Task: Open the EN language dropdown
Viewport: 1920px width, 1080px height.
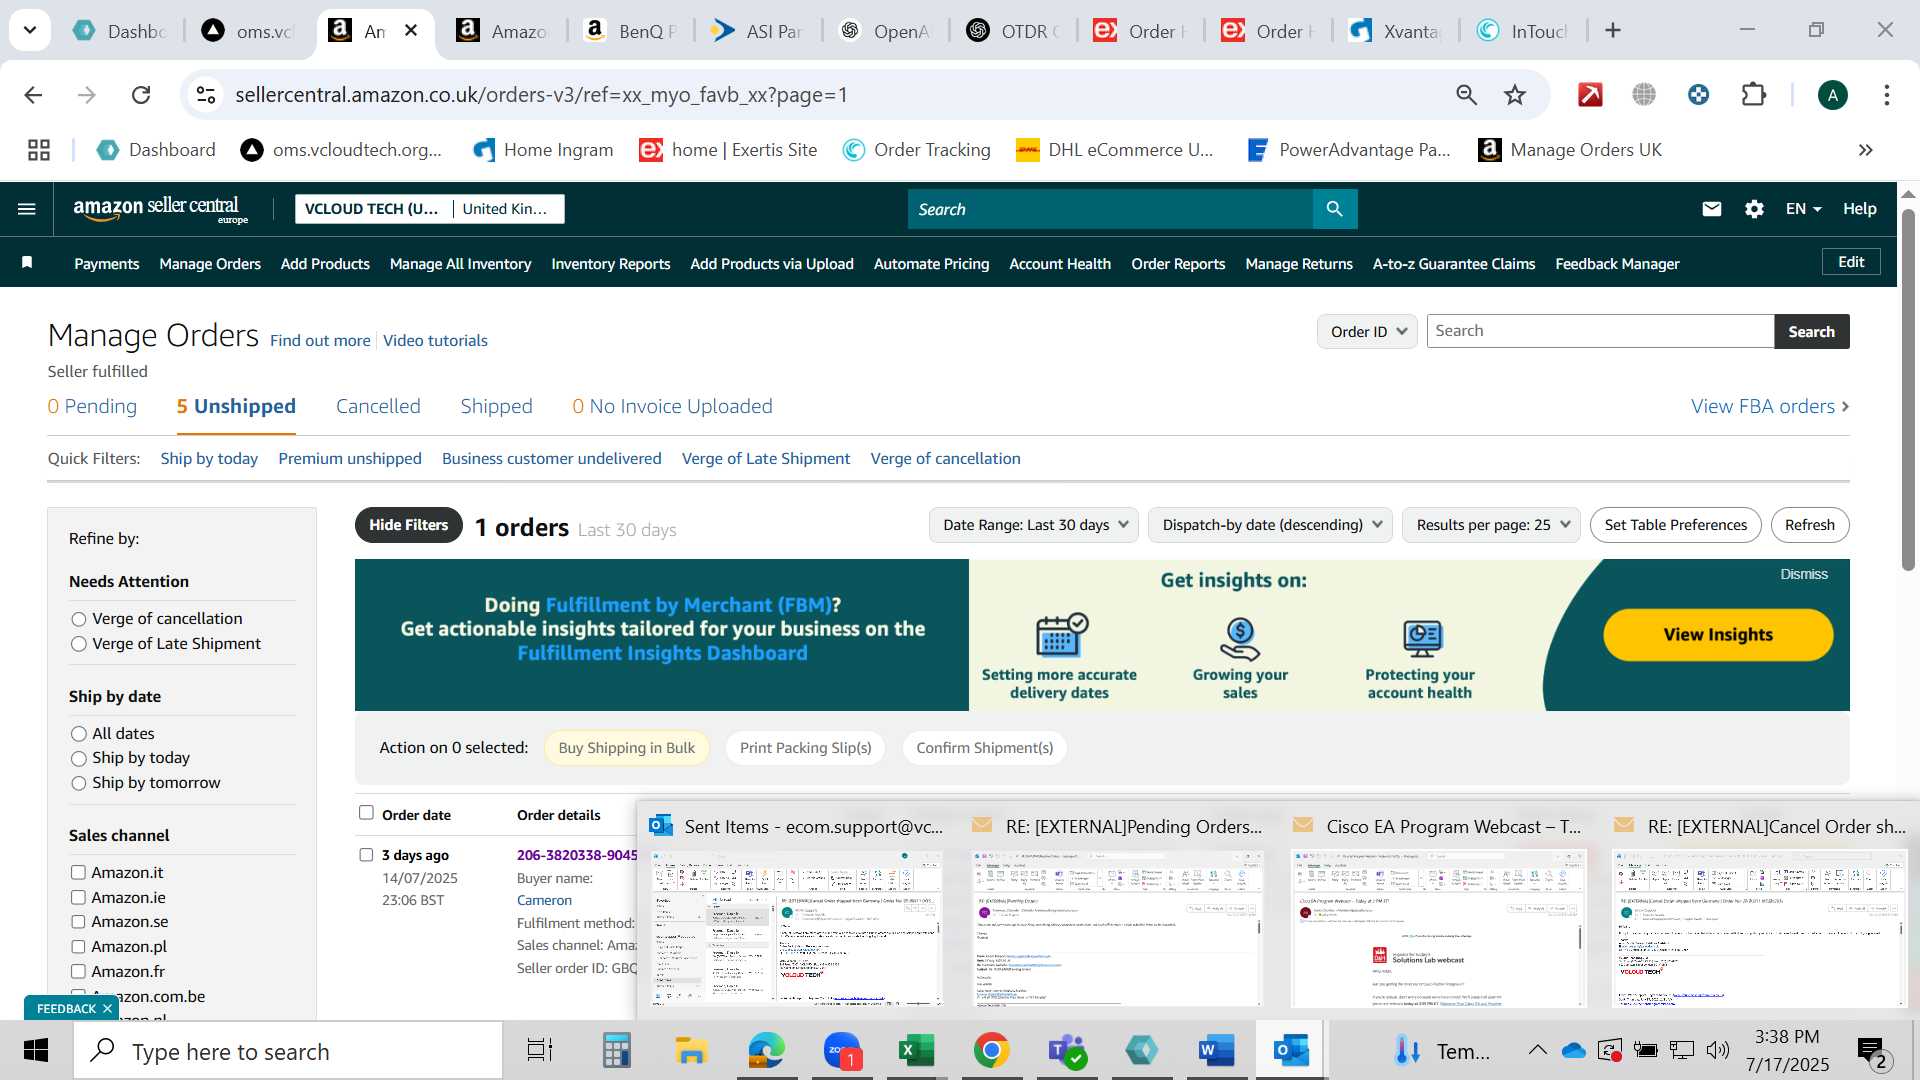Action: pyautogui.click(x=1803, y=209)
